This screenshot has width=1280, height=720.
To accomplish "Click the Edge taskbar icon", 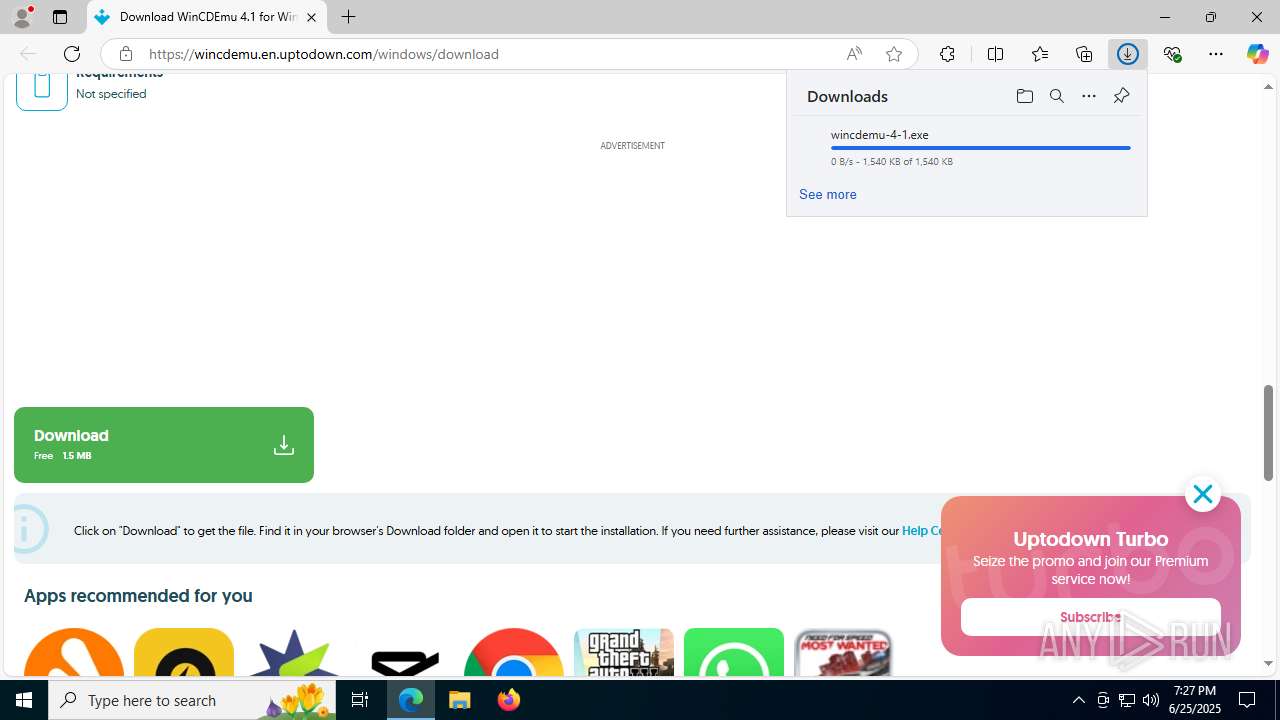I will click(411, 700).
